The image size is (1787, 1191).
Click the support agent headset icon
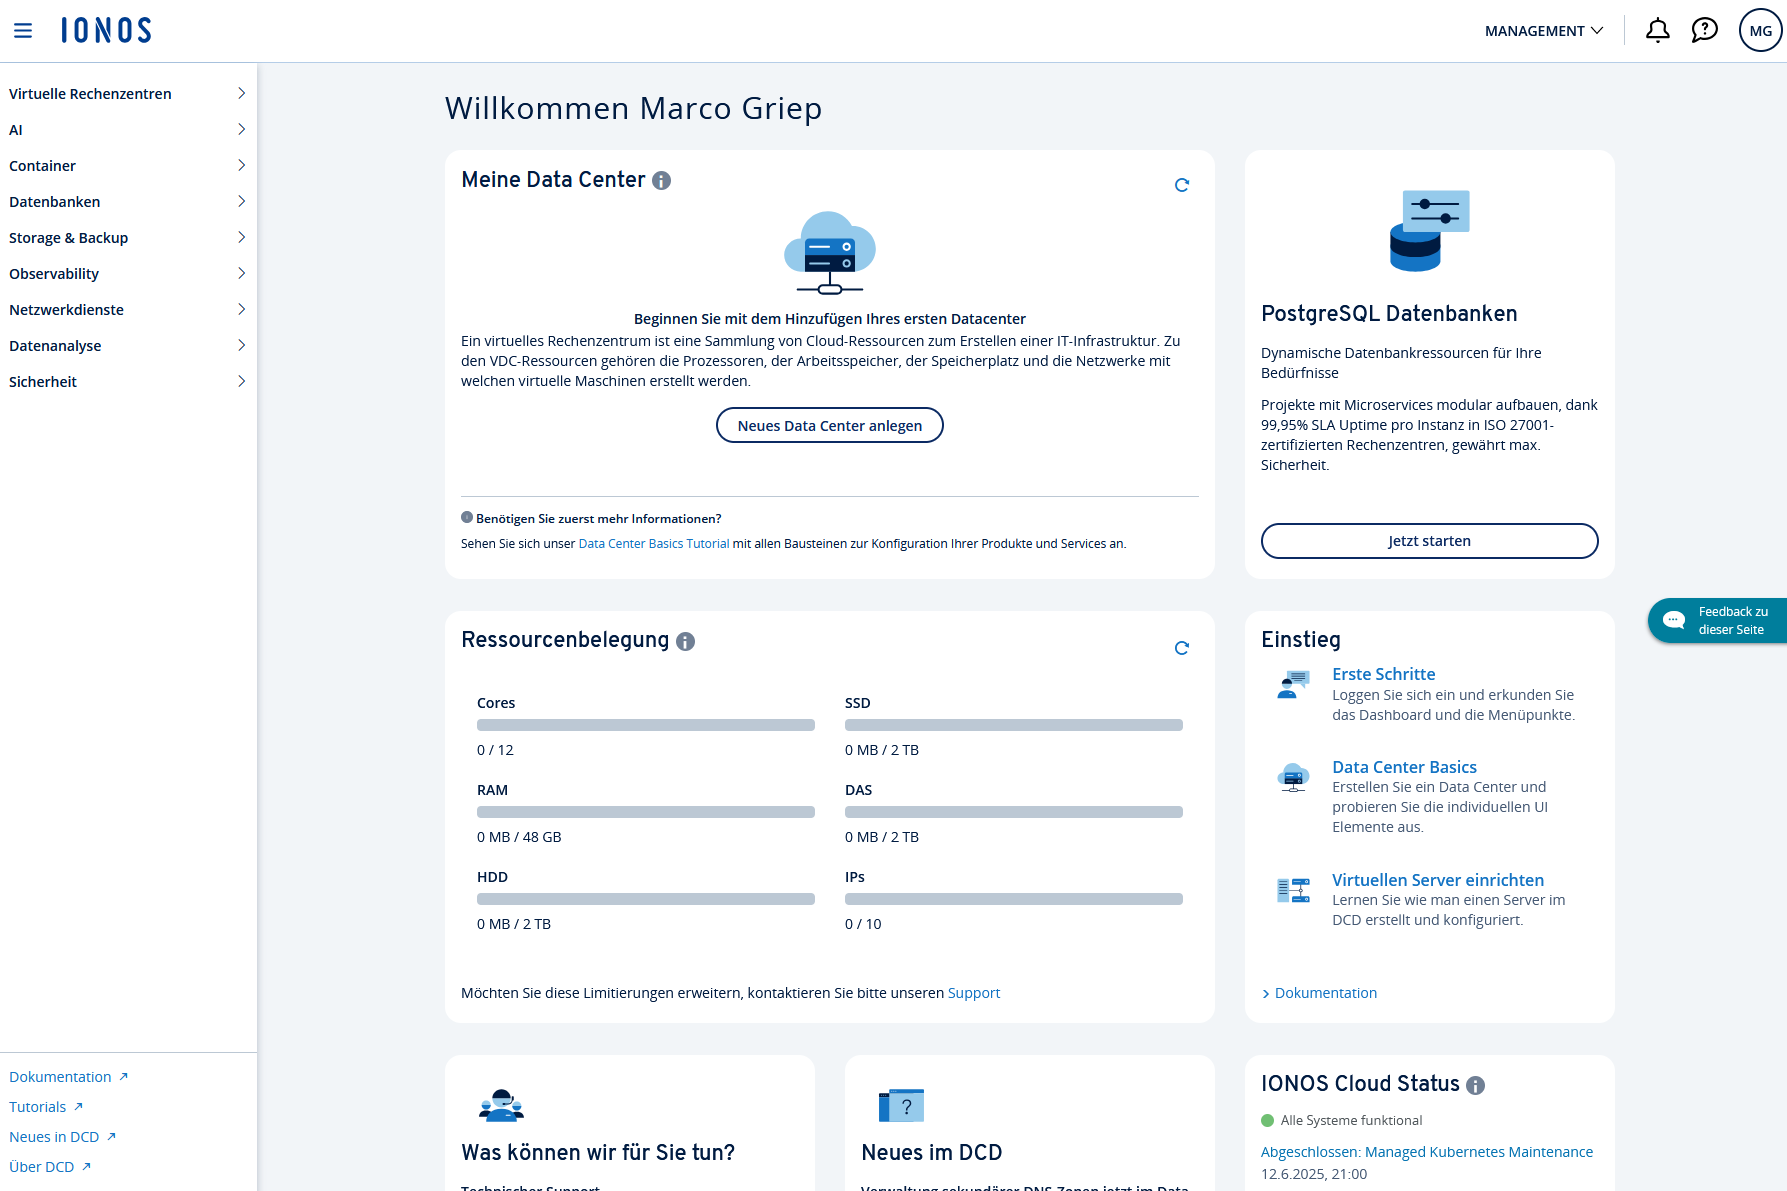[501, 1105]
